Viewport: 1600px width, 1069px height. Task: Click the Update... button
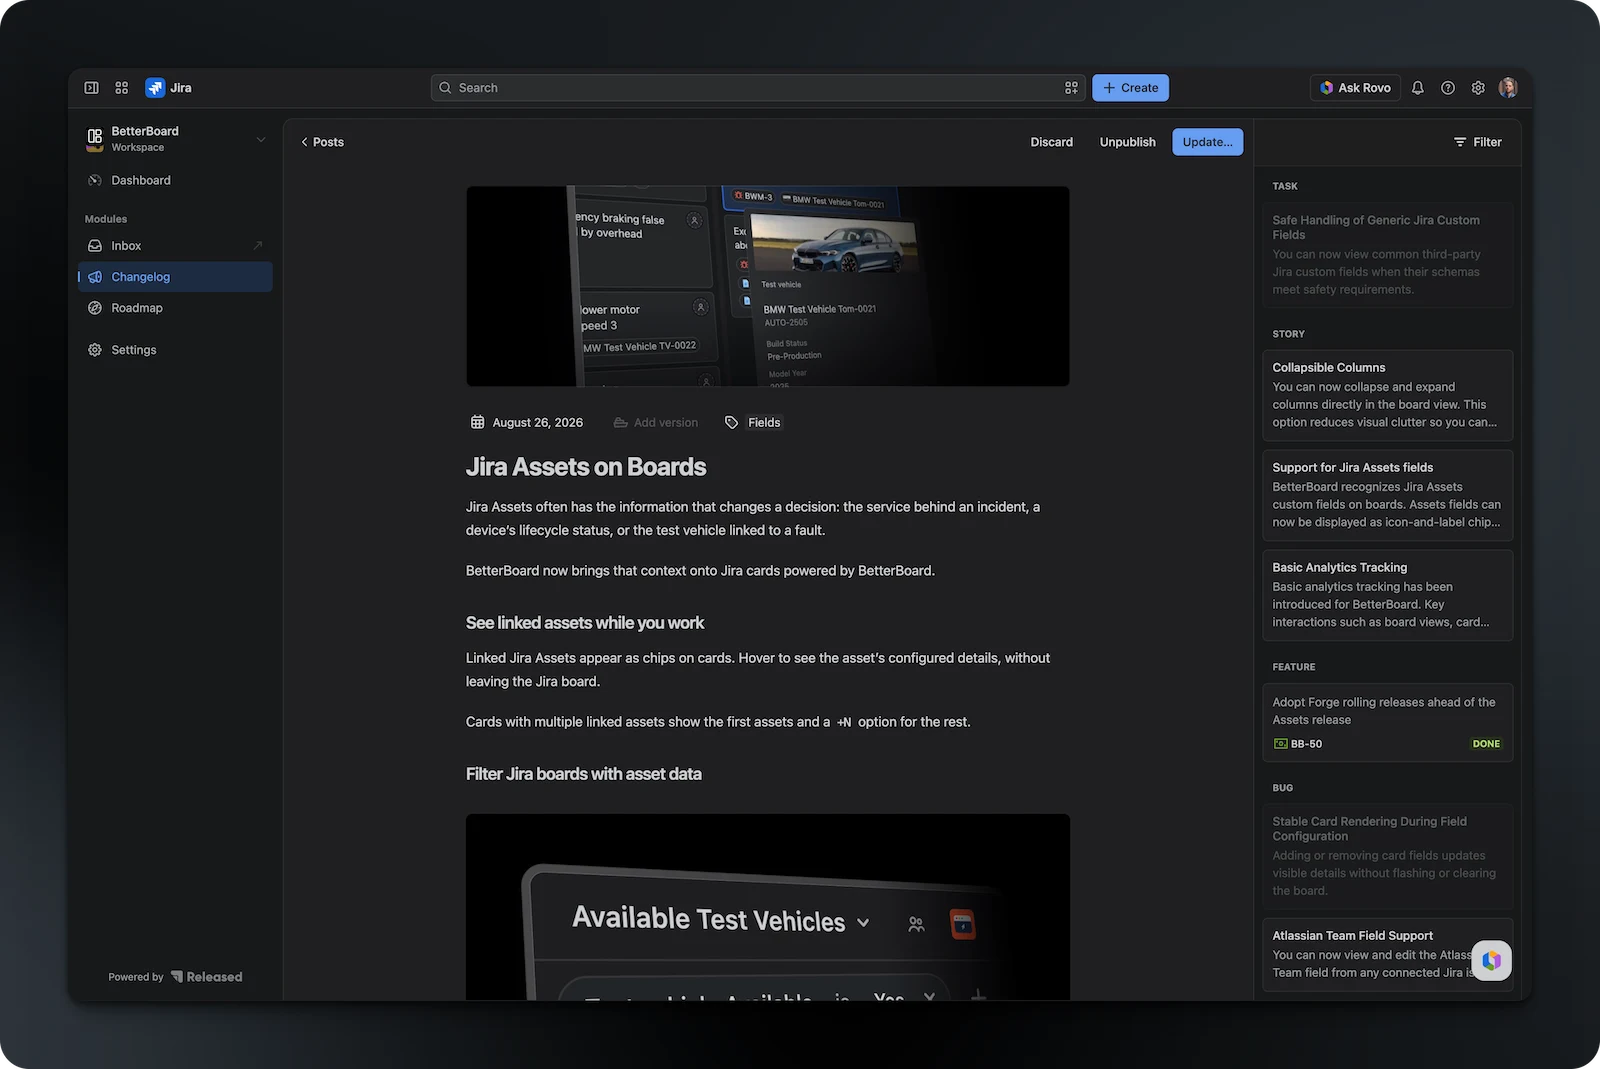(x=1208, y=142)
